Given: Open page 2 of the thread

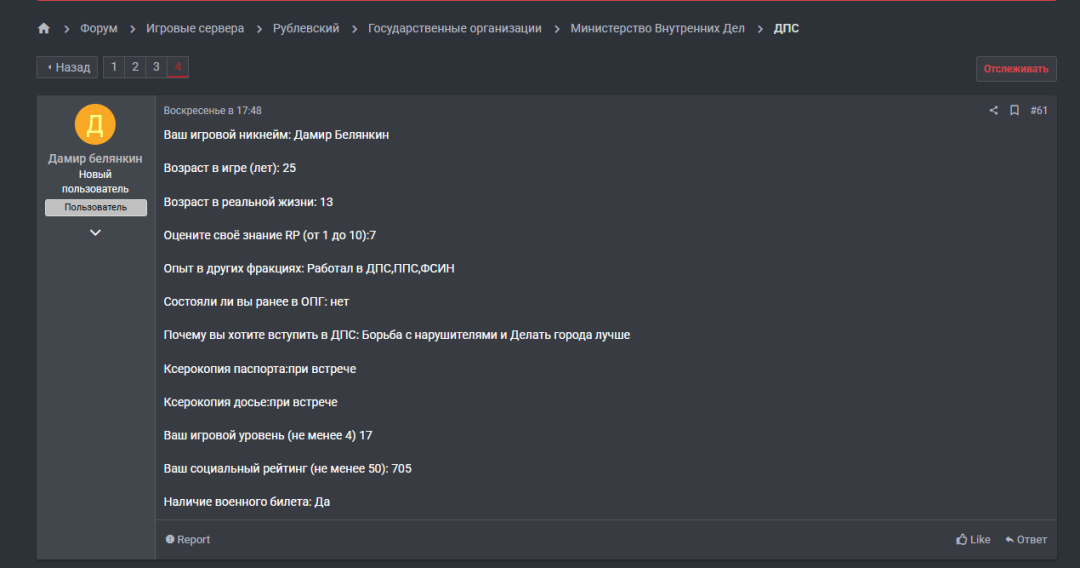Looking at the screenshot, I should coord(135,67).
